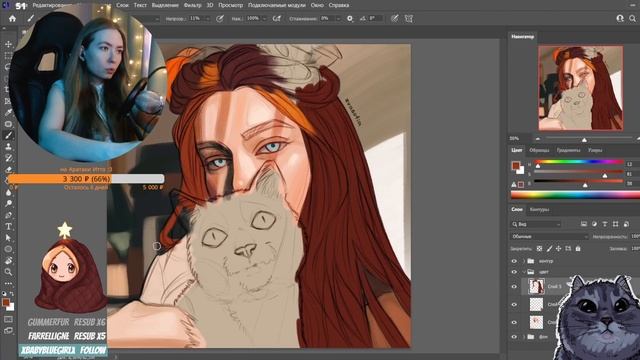Image resolution: width=640 pixels, height=360 pixels.
Task: Open the smoothing options gear
Action: pos(350,19)
